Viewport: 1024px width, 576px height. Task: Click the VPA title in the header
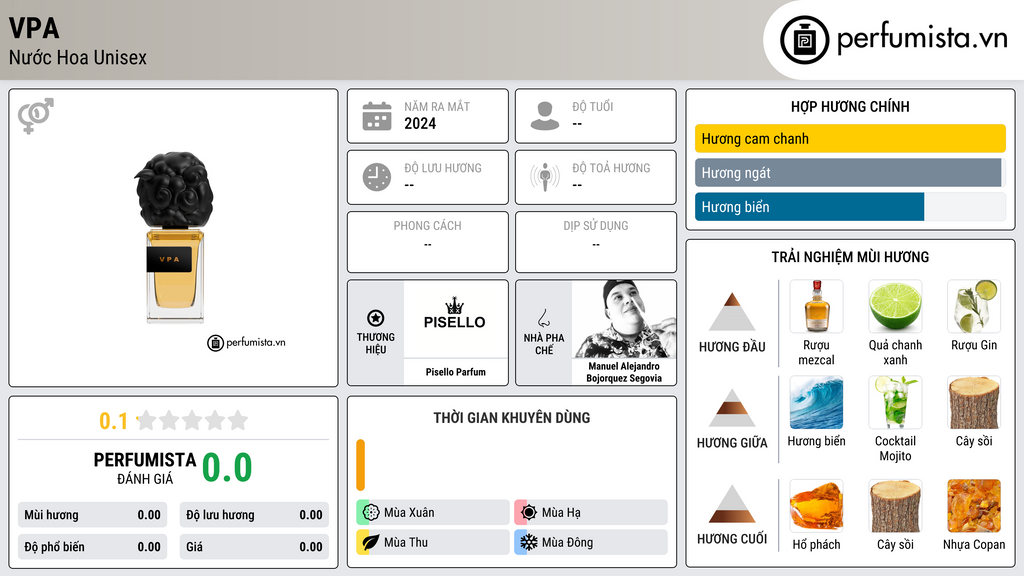click(x=34, y=28)
